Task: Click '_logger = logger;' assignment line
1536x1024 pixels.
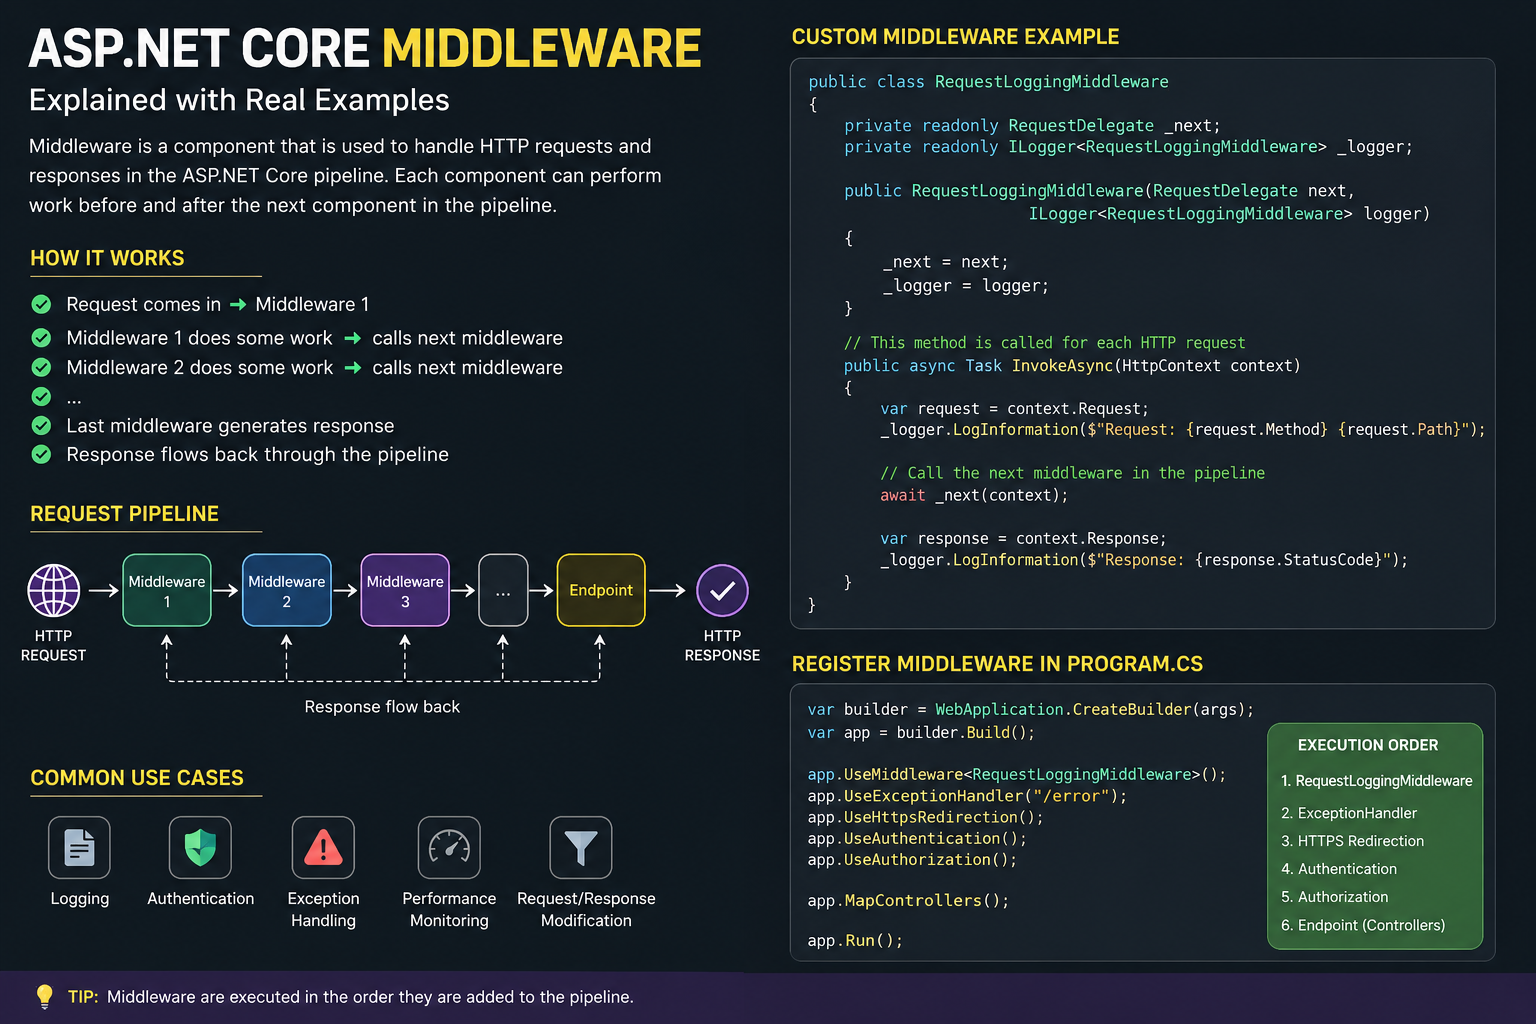Action: tap(965, 286)
